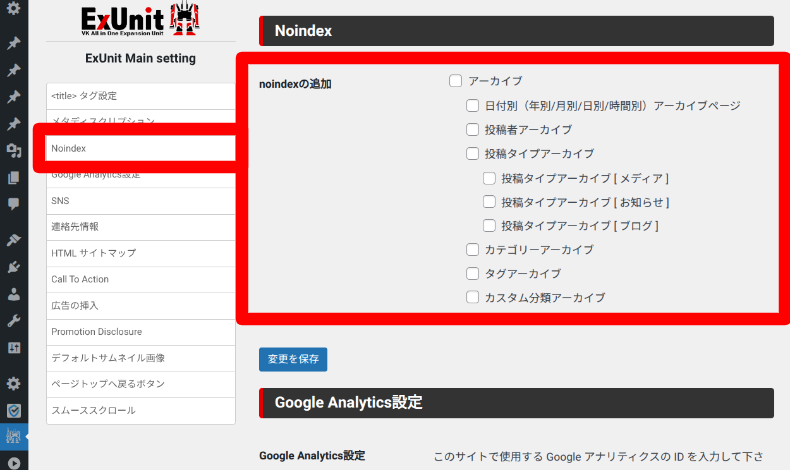This screenshot has height=470, width=790.
Task: Open the ページトップへ戻るボタン menu item
Action: pos(141,384)
